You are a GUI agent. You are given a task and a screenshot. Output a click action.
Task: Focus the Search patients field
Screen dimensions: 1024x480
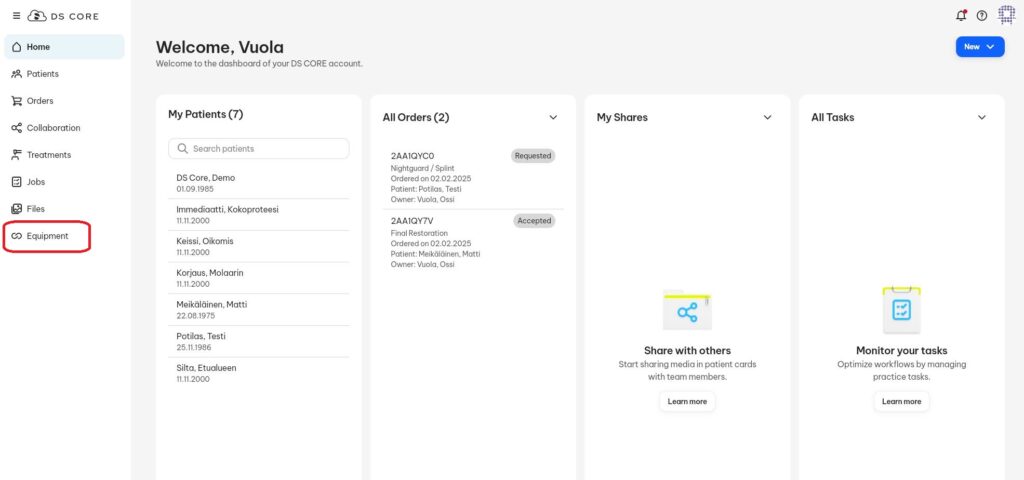265,149
